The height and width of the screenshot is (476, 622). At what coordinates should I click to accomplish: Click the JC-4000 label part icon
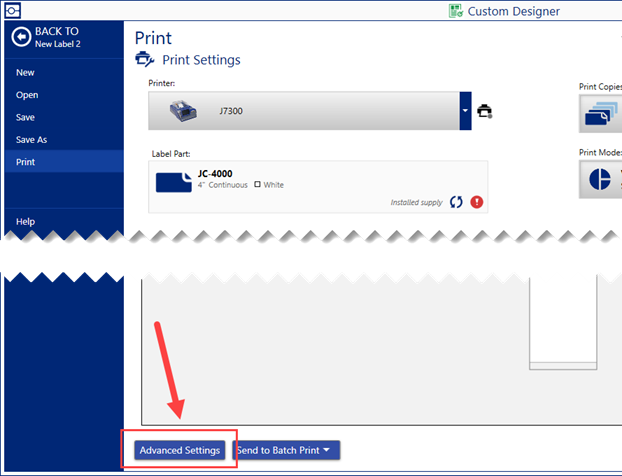(x=174, y=182)
